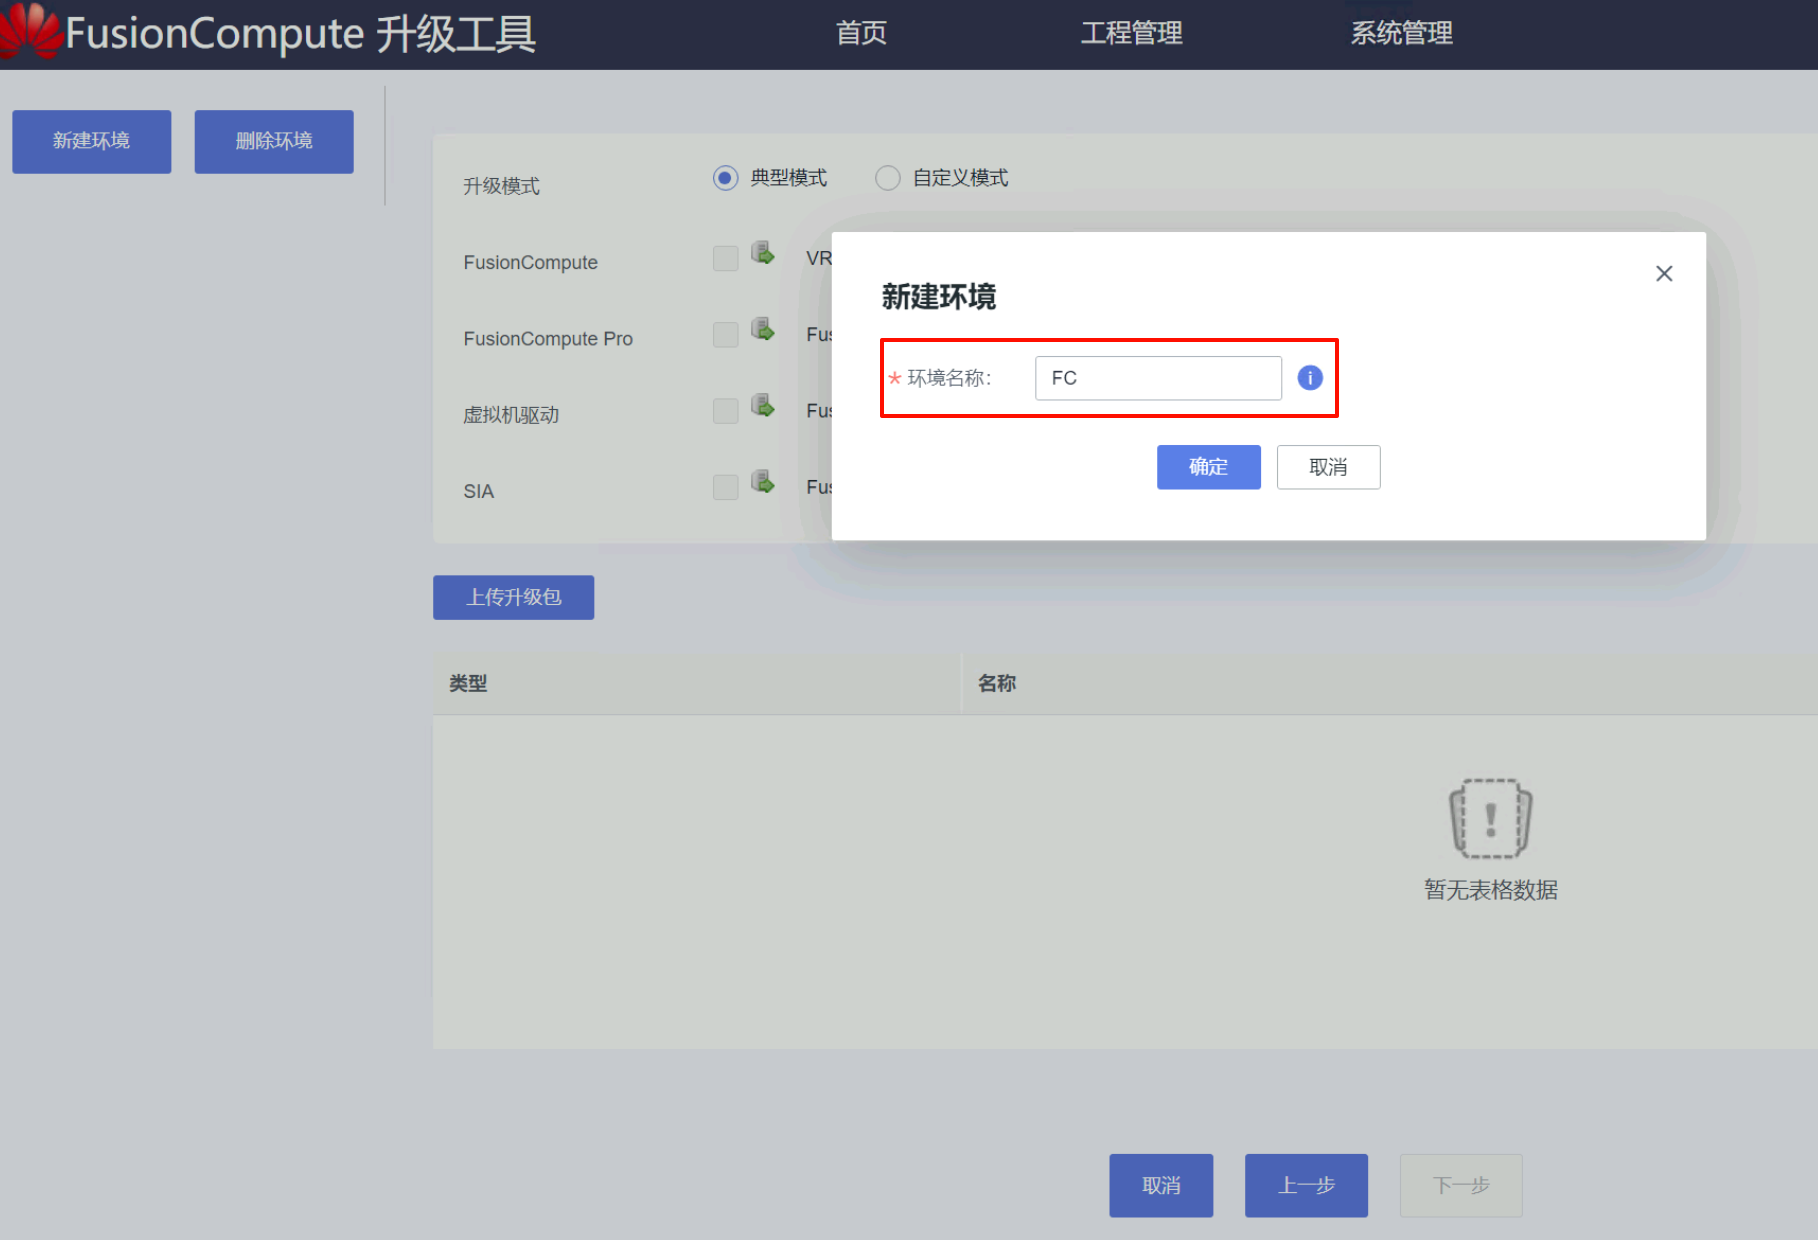Click the package icon in SIA row
This screenshot has width=1818, height=1240.
click(763, 482)
